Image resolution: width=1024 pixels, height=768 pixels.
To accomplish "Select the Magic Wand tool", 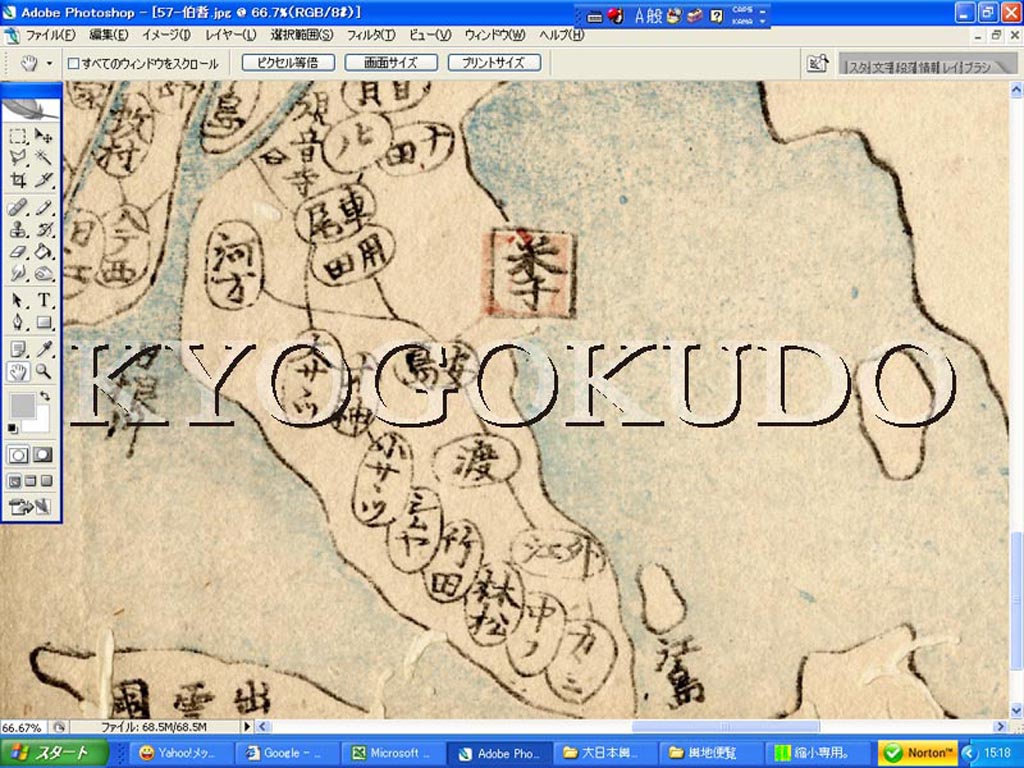I will click(x=43, y=157).
